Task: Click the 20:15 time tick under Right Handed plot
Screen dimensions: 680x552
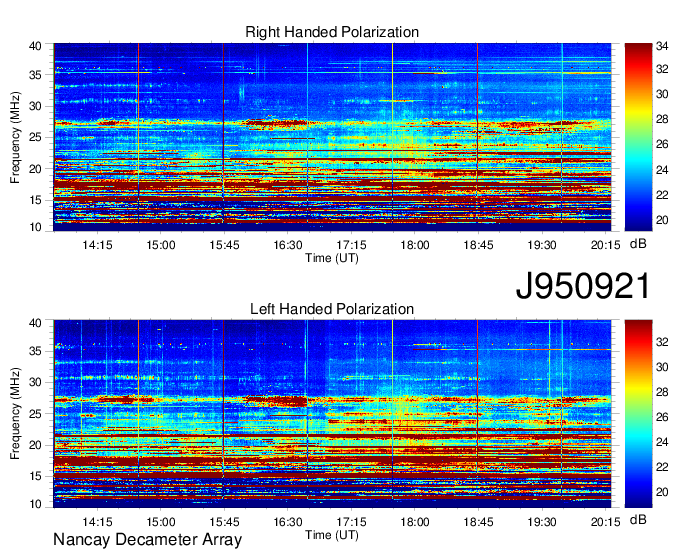Action: pyautogui.click(x=605, y=245)
